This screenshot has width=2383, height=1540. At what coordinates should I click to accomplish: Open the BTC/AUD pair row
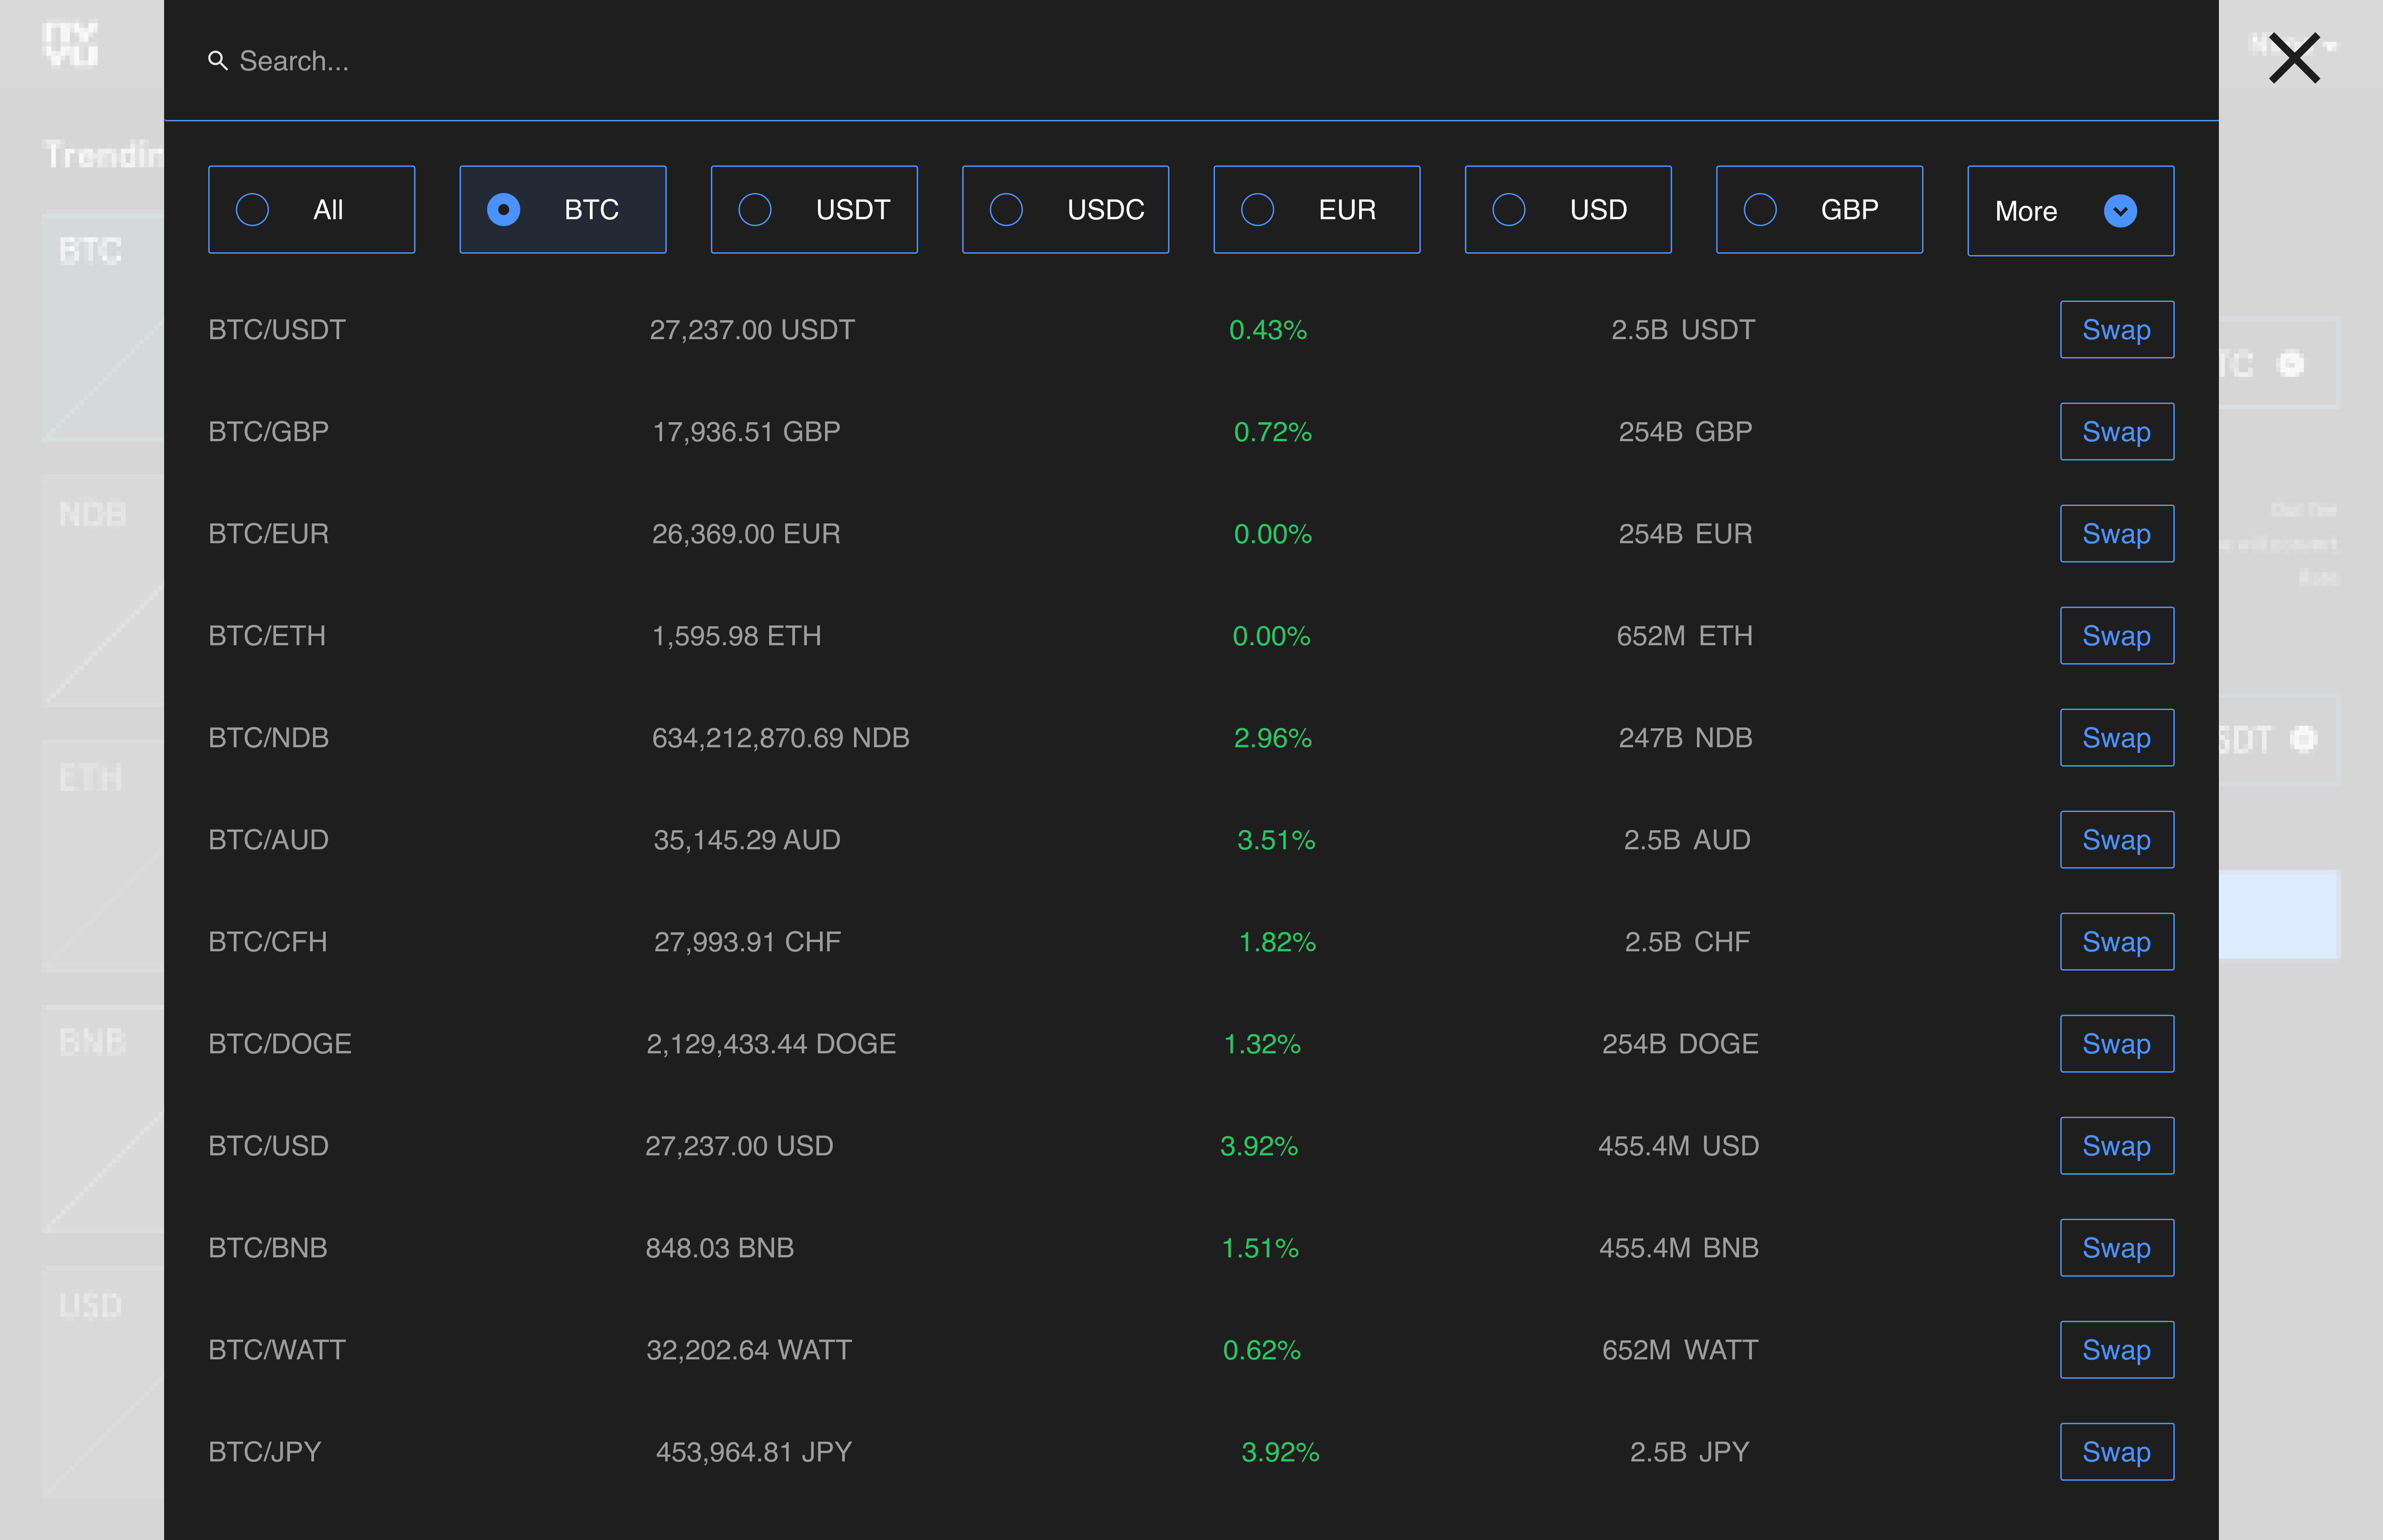(268, 840)
